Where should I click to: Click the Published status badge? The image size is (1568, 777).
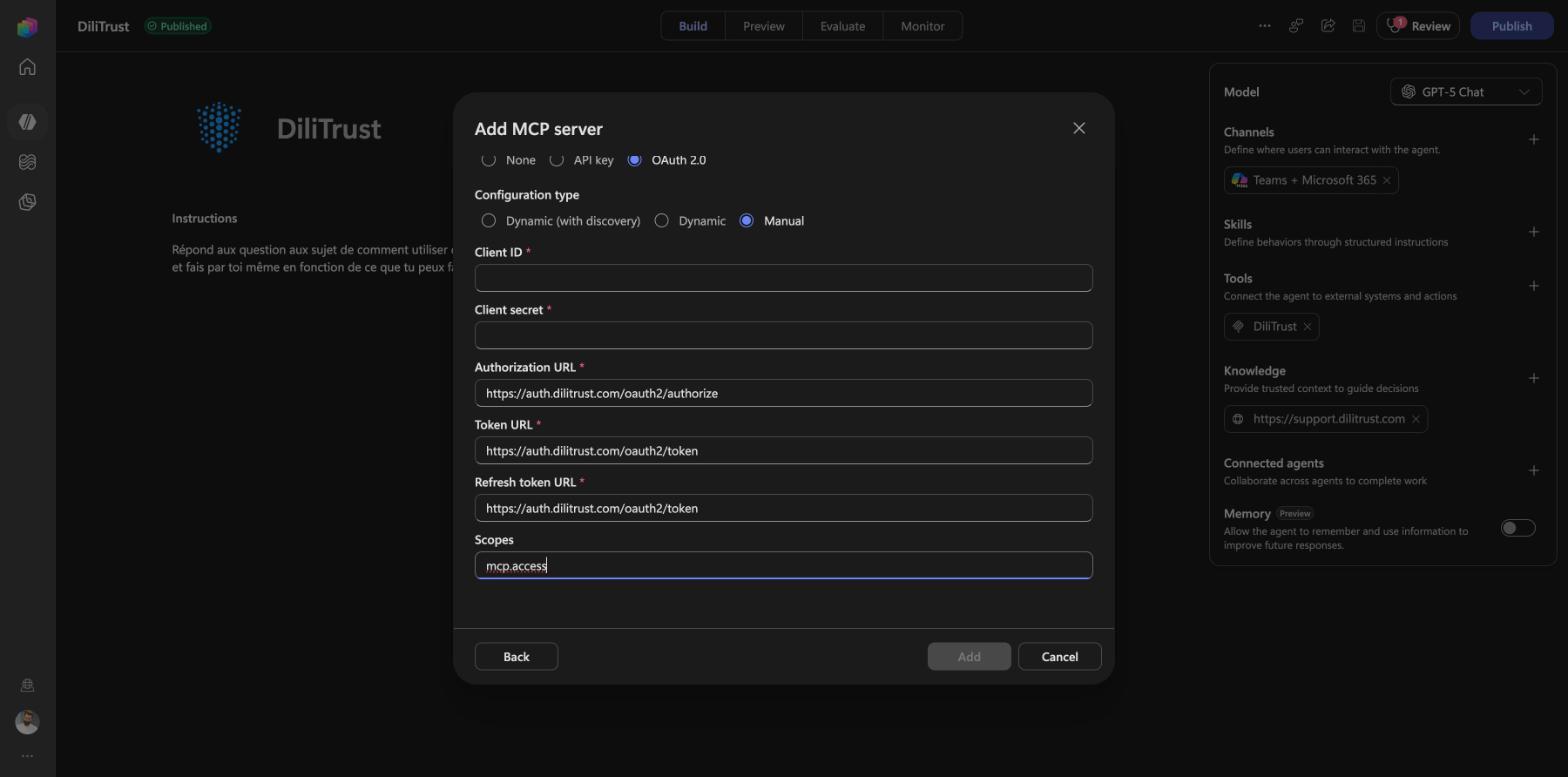(x=177, y=26)
